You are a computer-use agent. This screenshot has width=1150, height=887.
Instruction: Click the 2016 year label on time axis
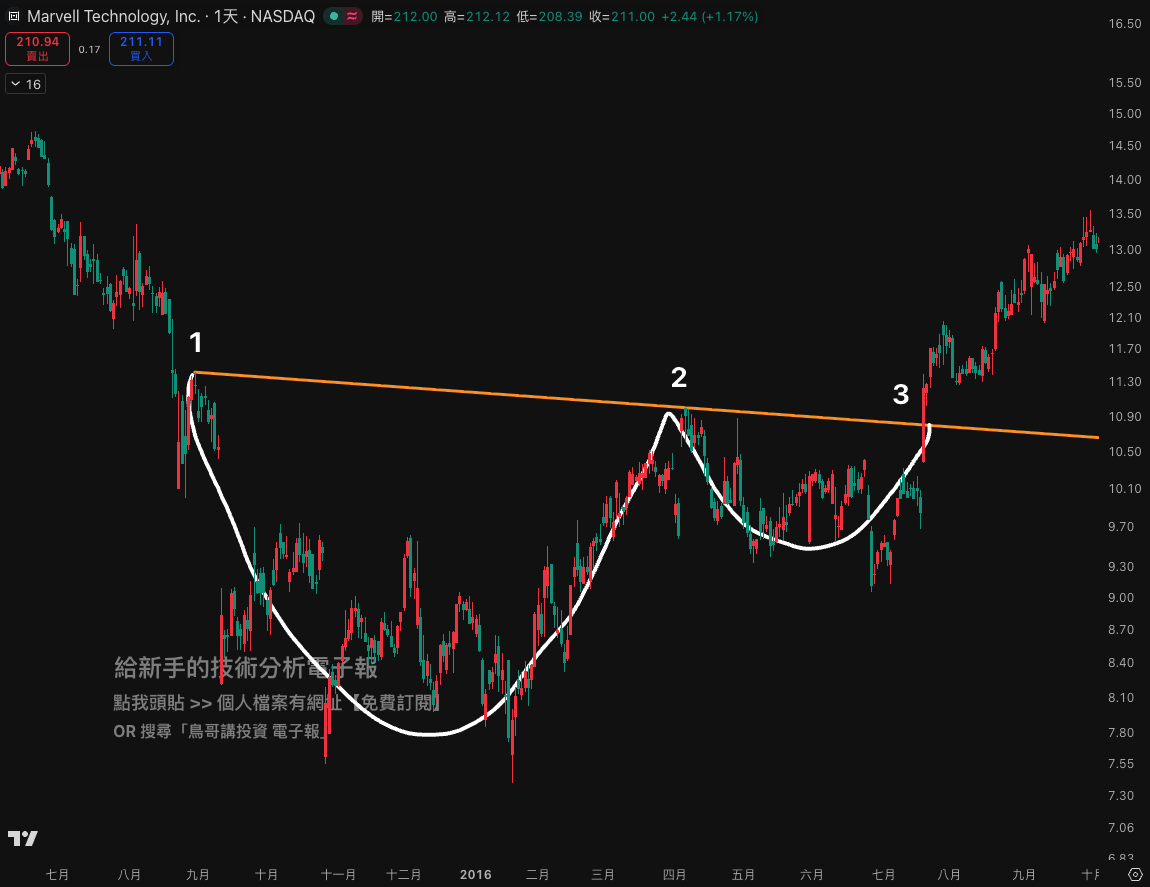(475, 875)
